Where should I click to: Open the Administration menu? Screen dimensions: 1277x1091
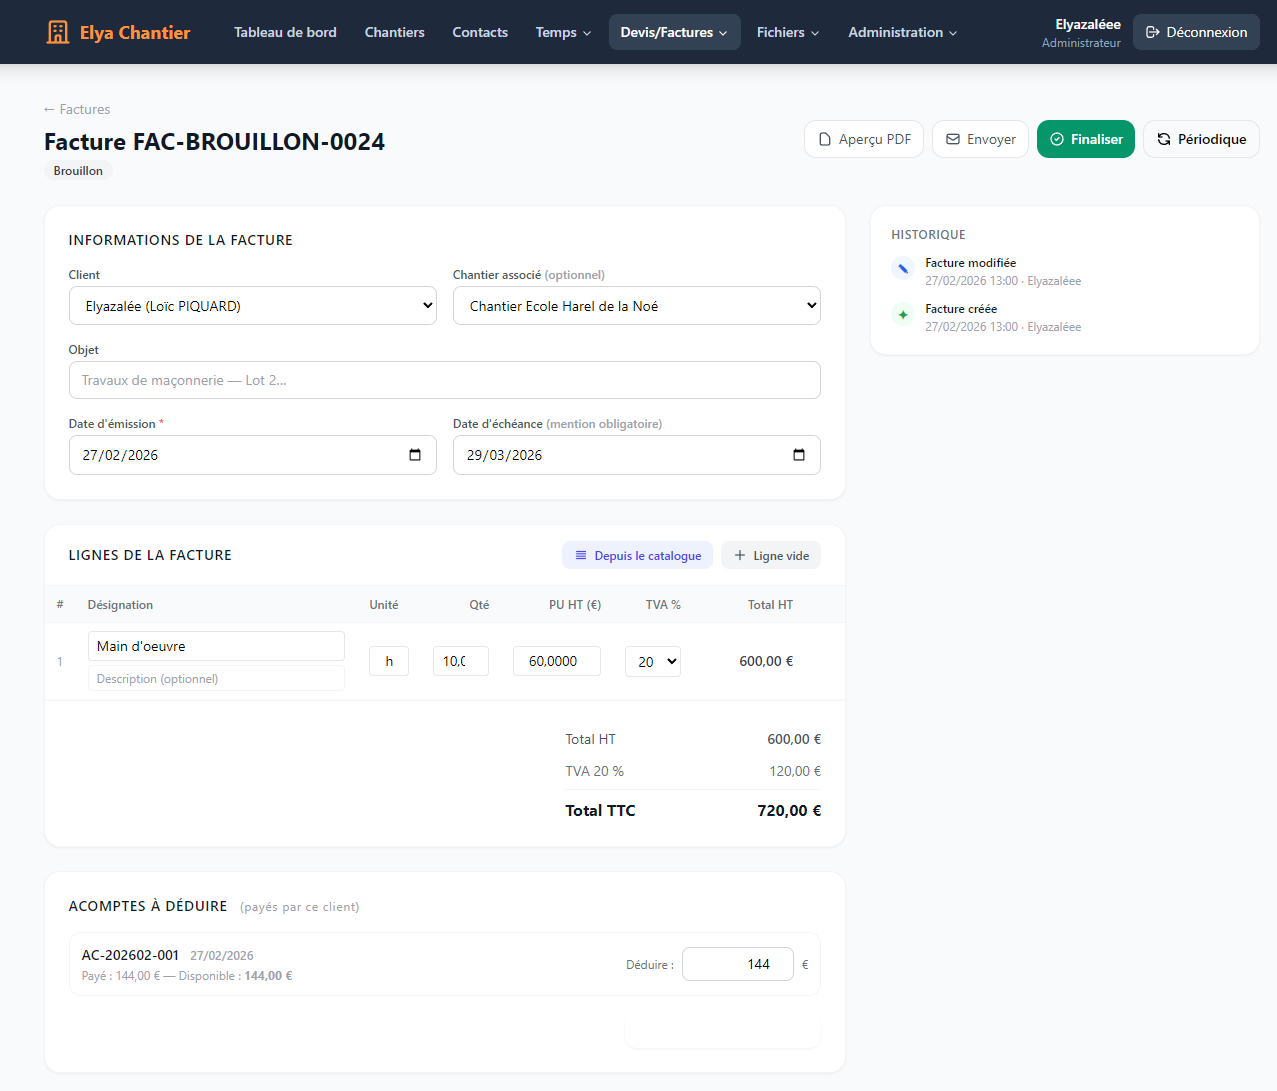[902, 32]
